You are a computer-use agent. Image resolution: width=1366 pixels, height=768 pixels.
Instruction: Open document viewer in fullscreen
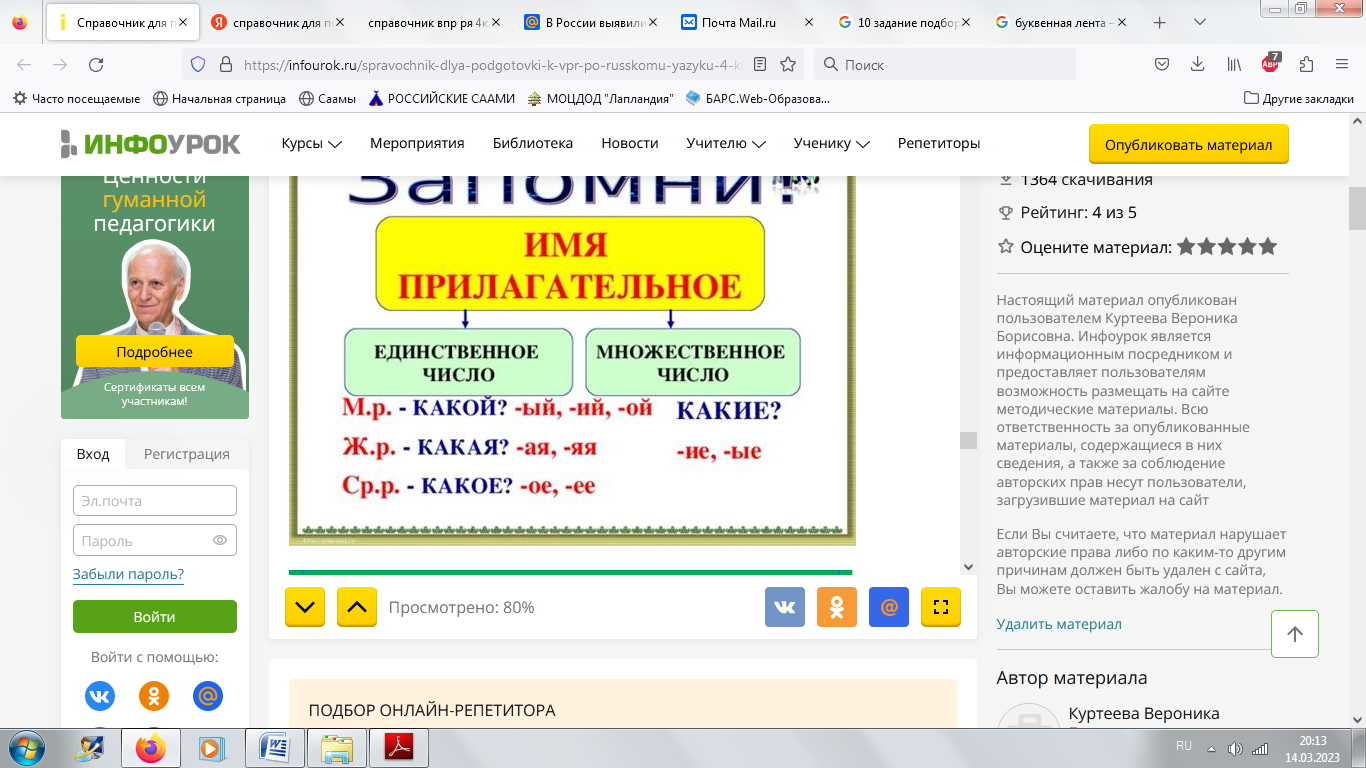pos(941,607)
